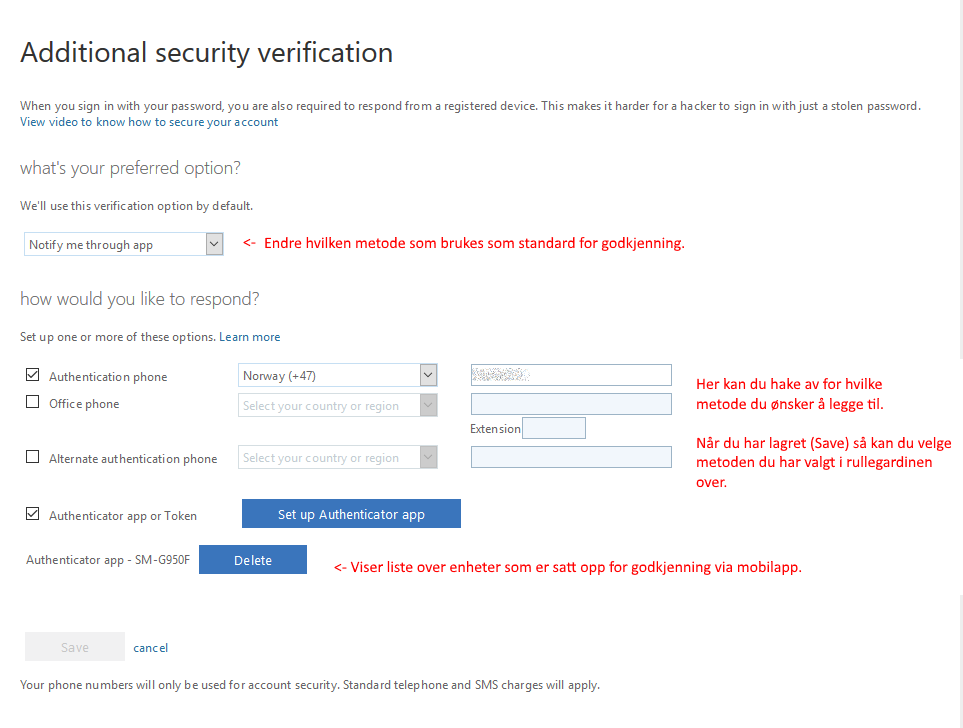Screen dimensions: 963x728
Task: Toggle Authenticator app or Token checkbox
Action: [33, 514]
